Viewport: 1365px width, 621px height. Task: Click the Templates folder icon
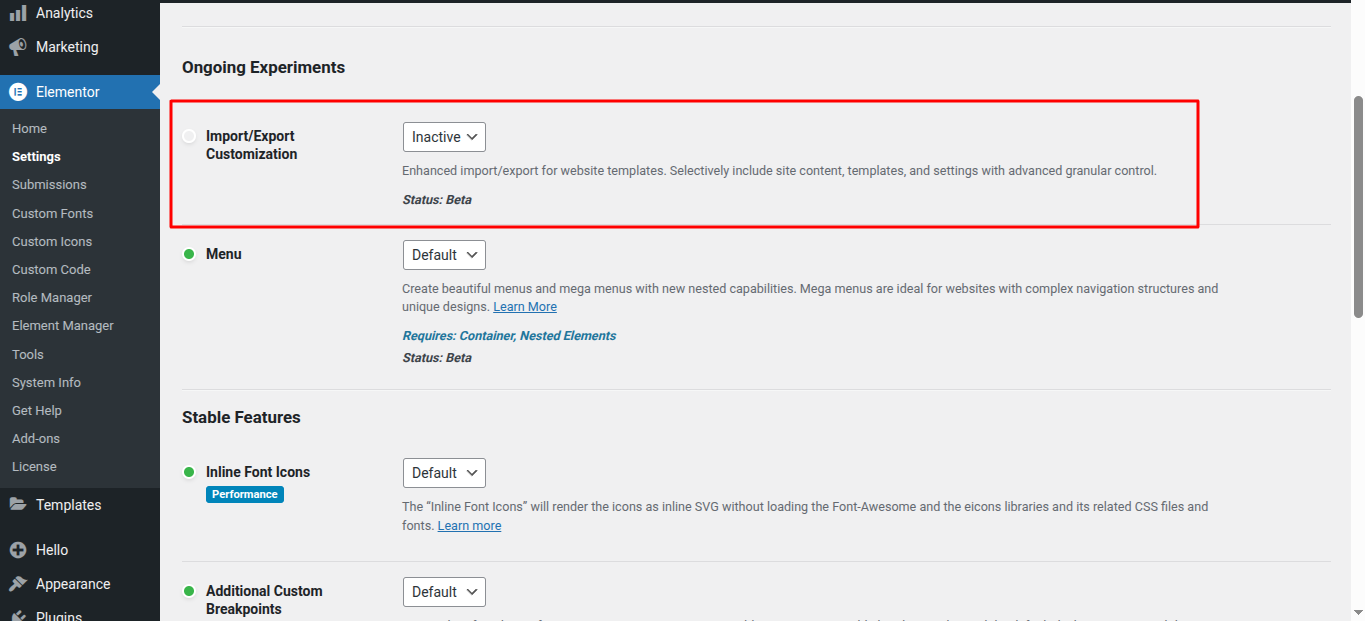pyautogui.click(x=18, y=505)
